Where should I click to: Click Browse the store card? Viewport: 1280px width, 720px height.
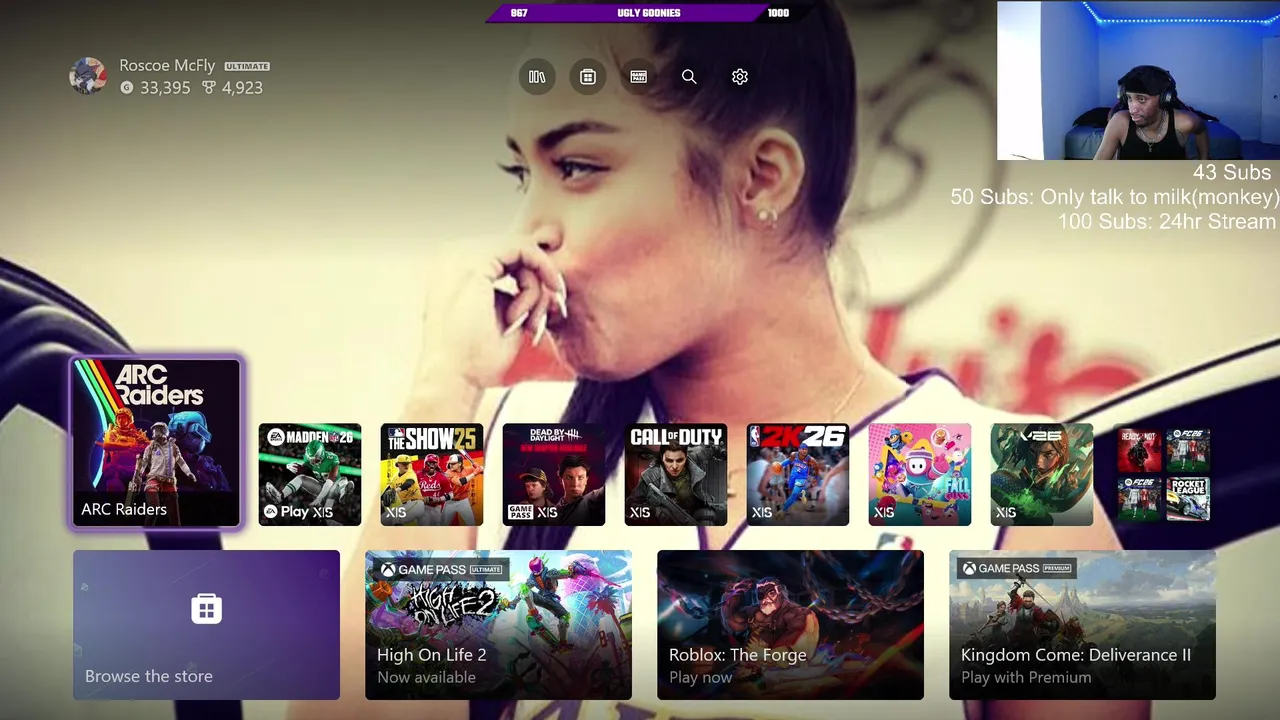coord(206,625)
